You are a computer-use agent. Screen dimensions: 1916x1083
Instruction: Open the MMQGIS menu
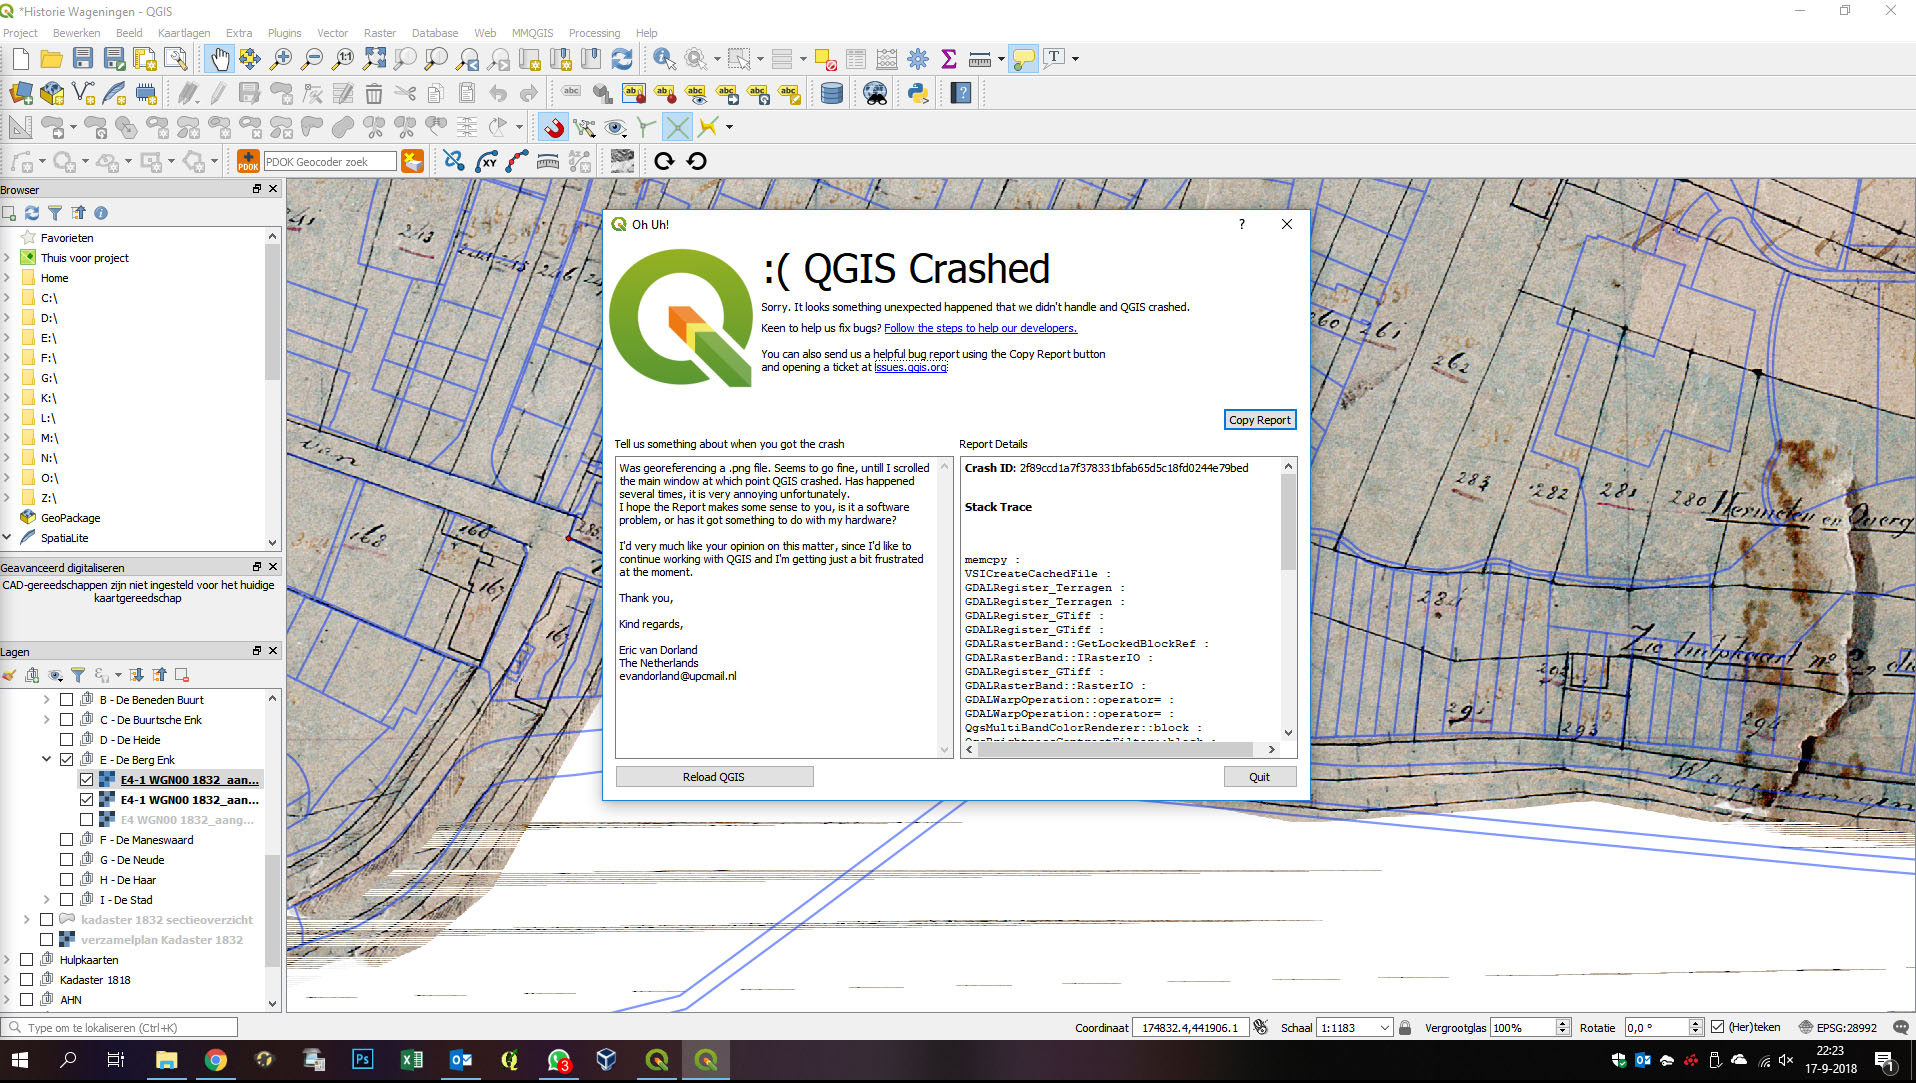coord(532,33)
